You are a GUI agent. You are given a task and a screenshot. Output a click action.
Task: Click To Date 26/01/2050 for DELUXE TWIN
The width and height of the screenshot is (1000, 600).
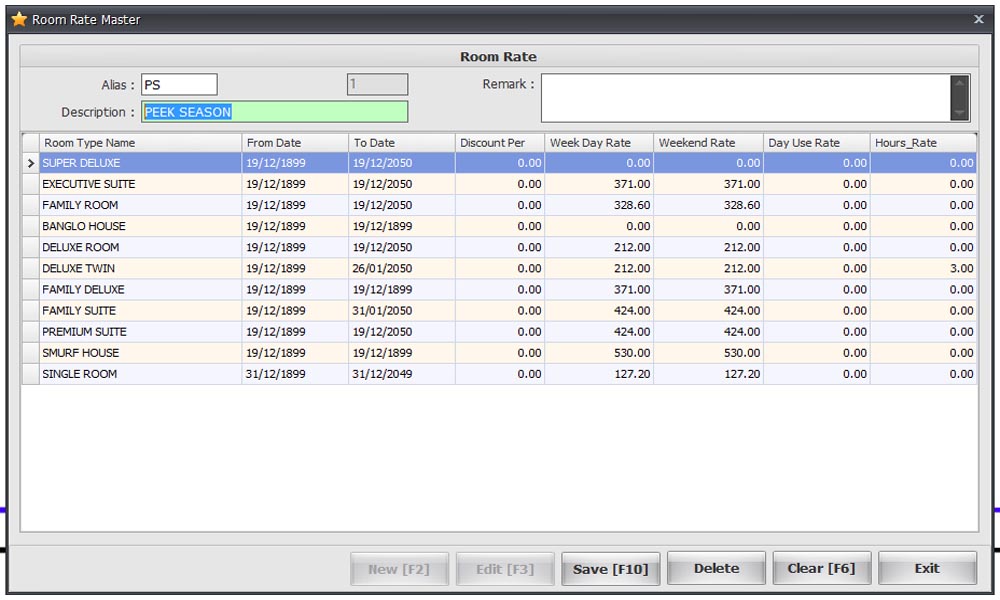[402, 268]
